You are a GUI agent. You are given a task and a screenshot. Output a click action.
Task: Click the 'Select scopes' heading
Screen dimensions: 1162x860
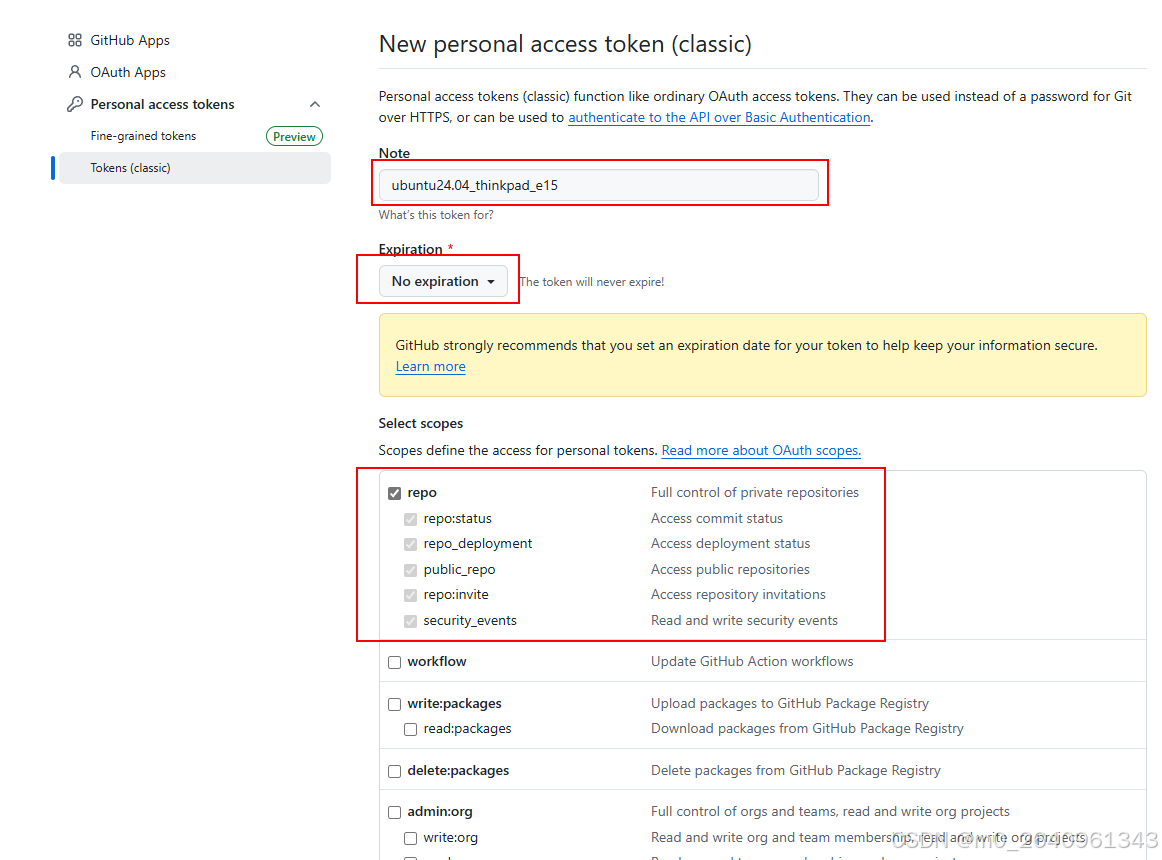[x=421, y=423]
